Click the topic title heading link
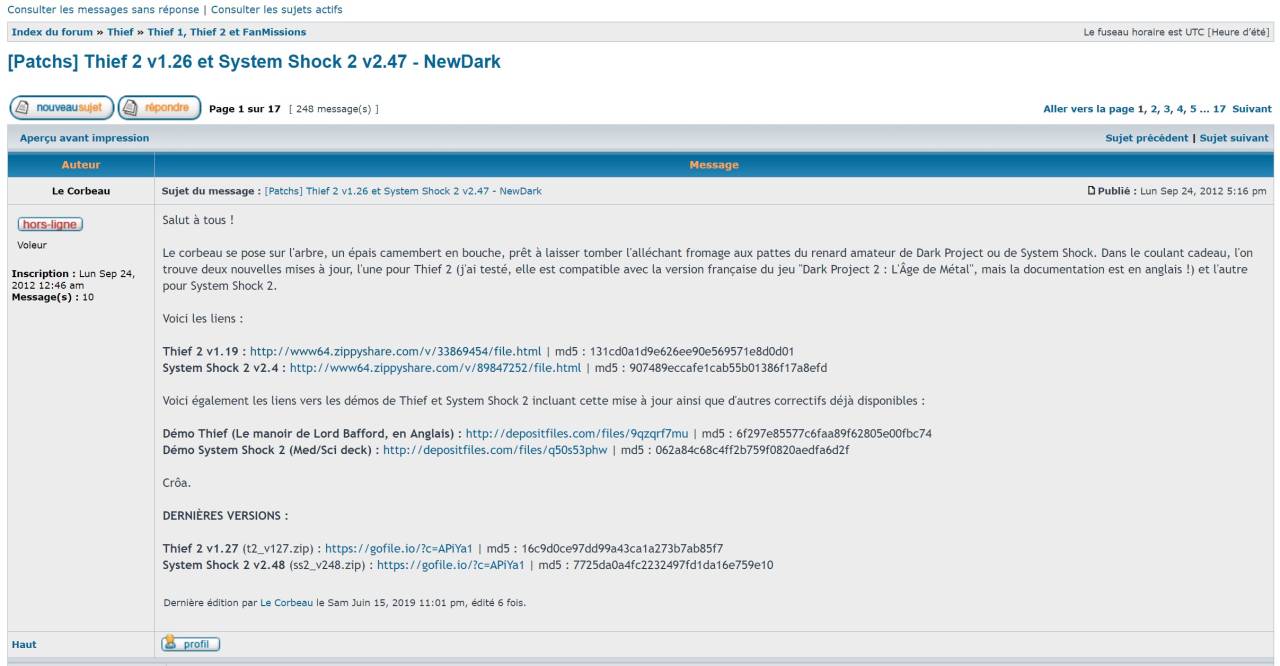The image size is (1280, 666). click(253, 62)
